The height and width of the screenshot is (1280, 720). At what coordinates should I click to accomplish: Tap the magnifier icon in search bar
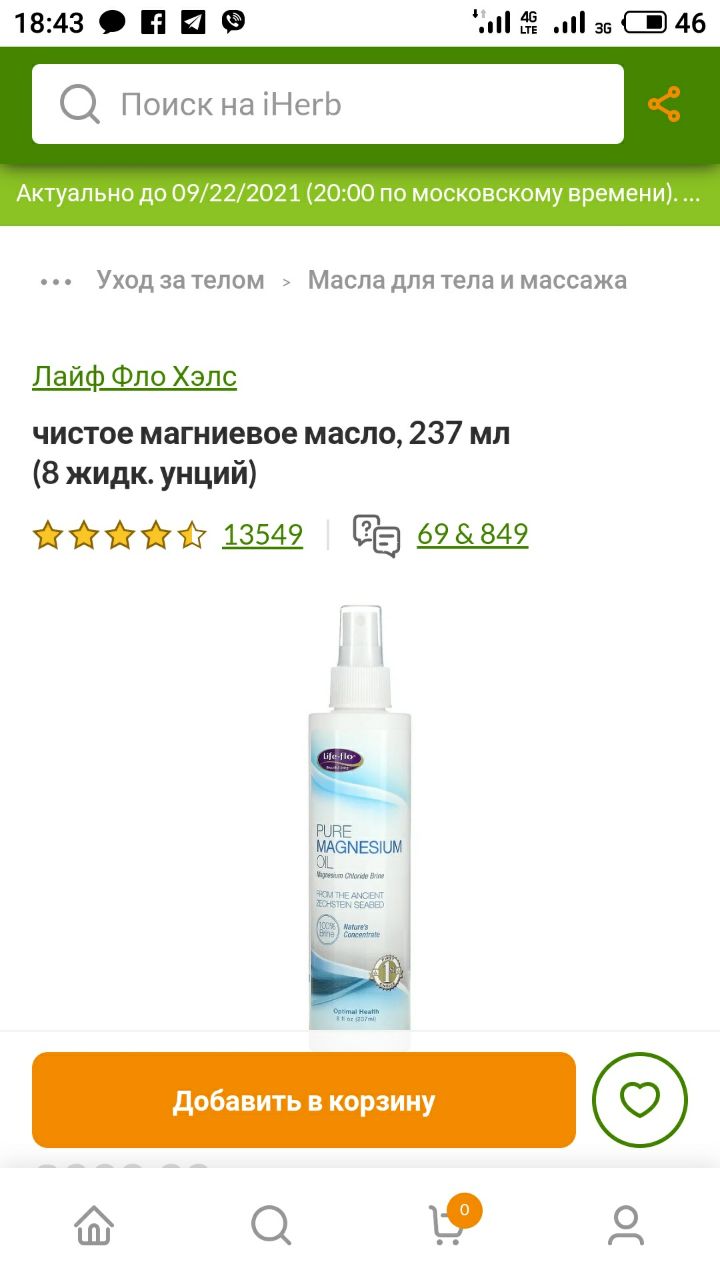80,104
